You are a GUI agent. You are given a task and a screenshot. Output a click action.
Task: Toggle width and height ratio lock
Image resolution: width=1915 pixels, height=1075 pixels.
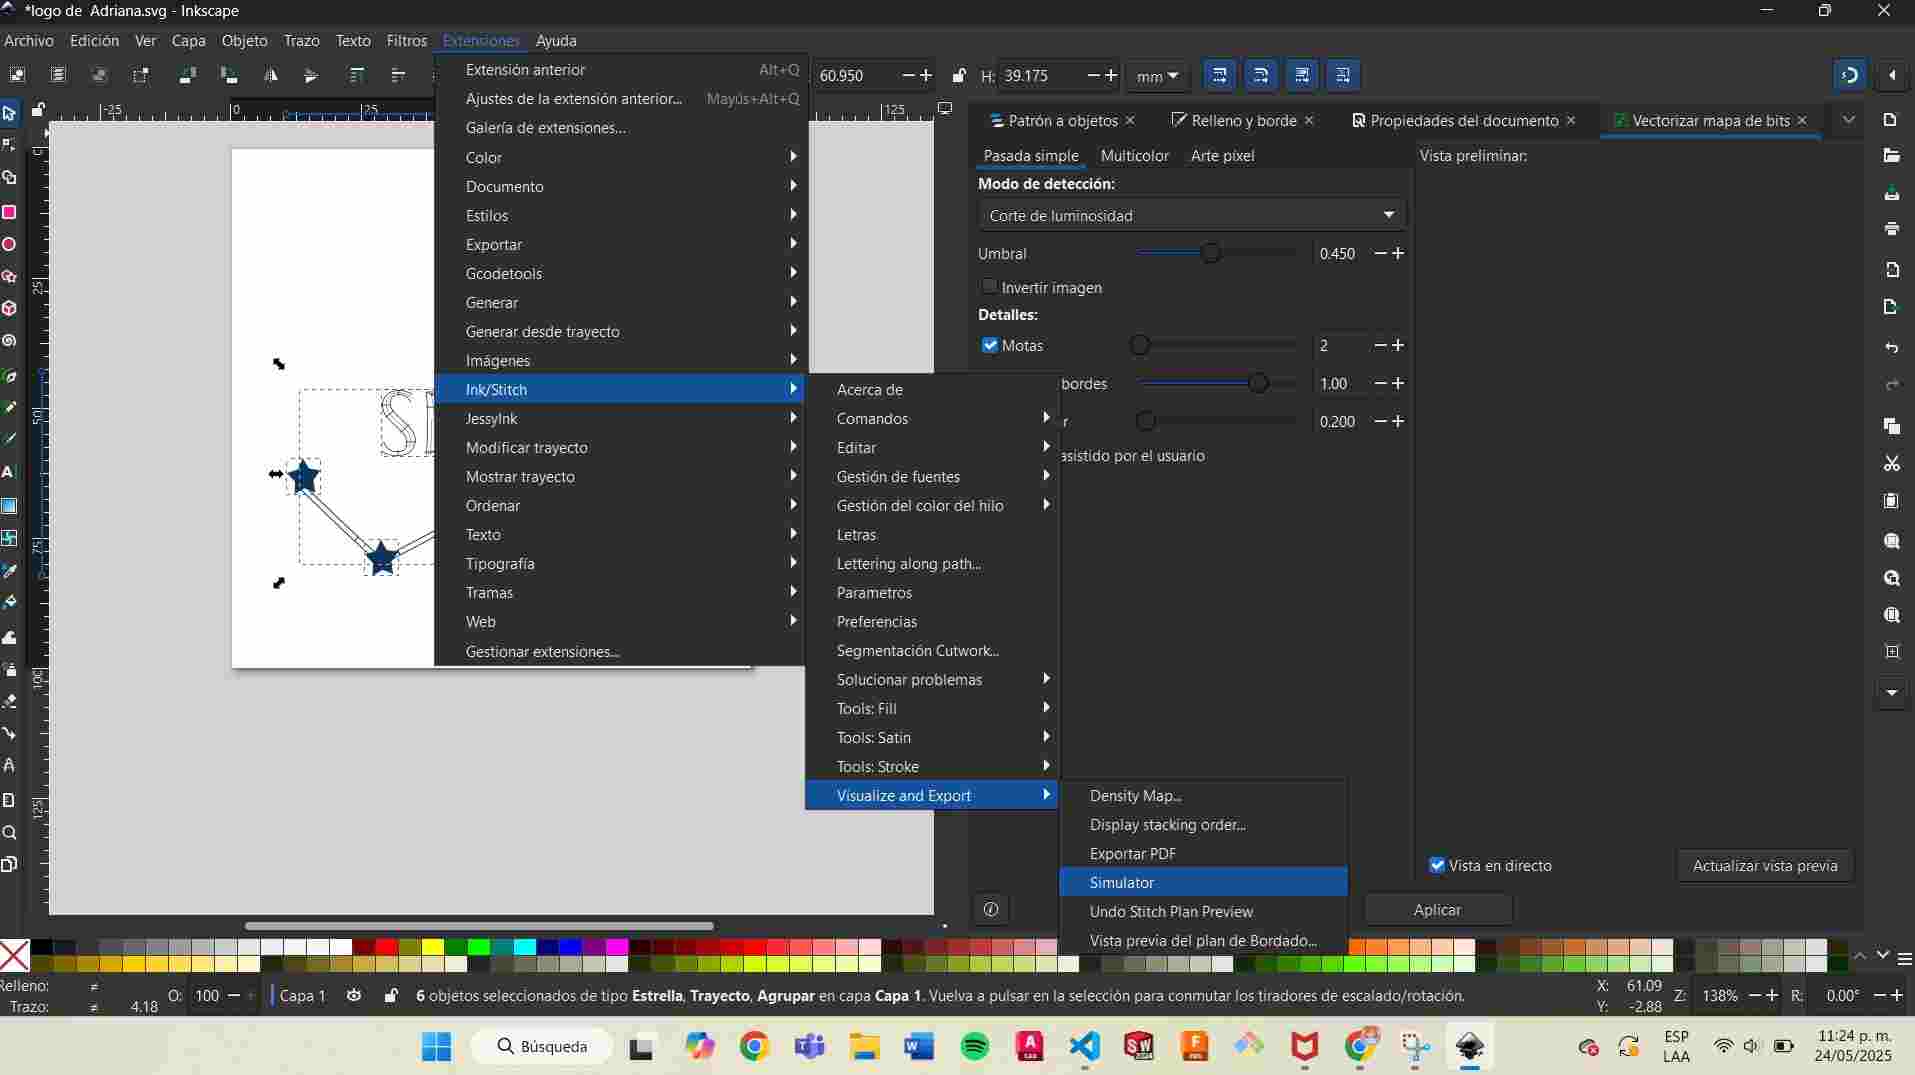[x=959, y=75]
